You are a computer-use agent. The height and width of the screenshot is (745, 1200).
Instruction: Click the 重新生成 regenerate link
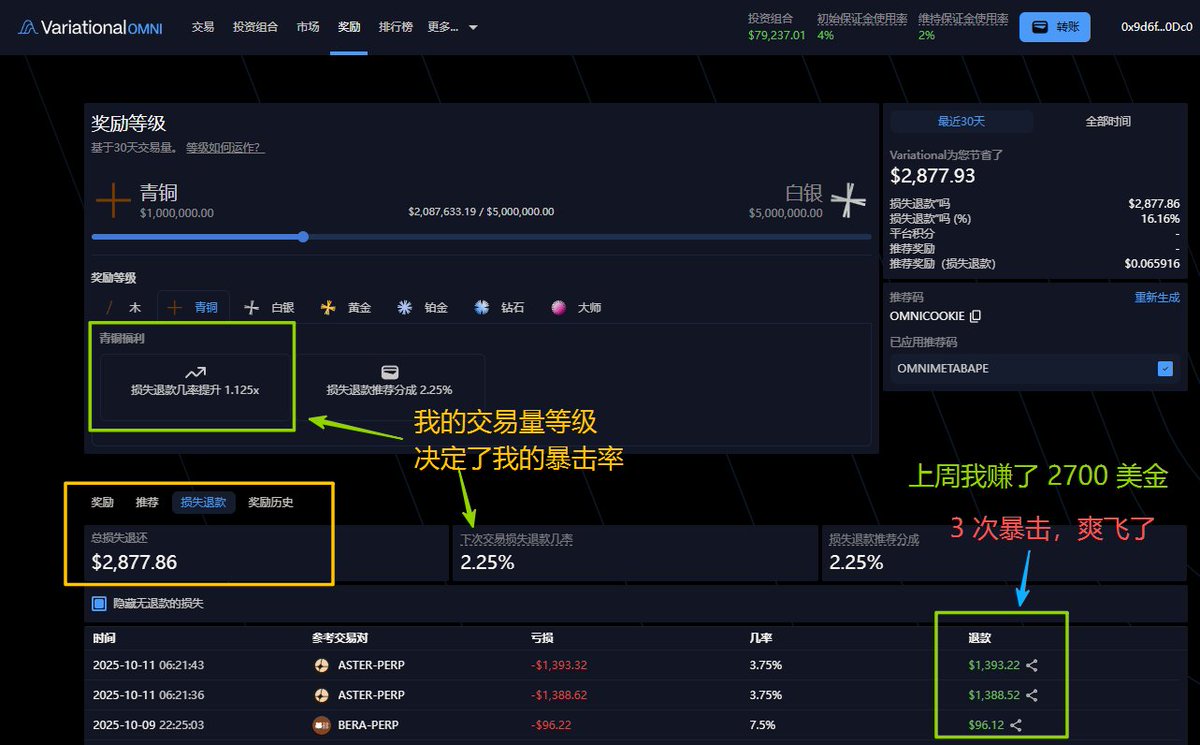[x=1157, y=298]
